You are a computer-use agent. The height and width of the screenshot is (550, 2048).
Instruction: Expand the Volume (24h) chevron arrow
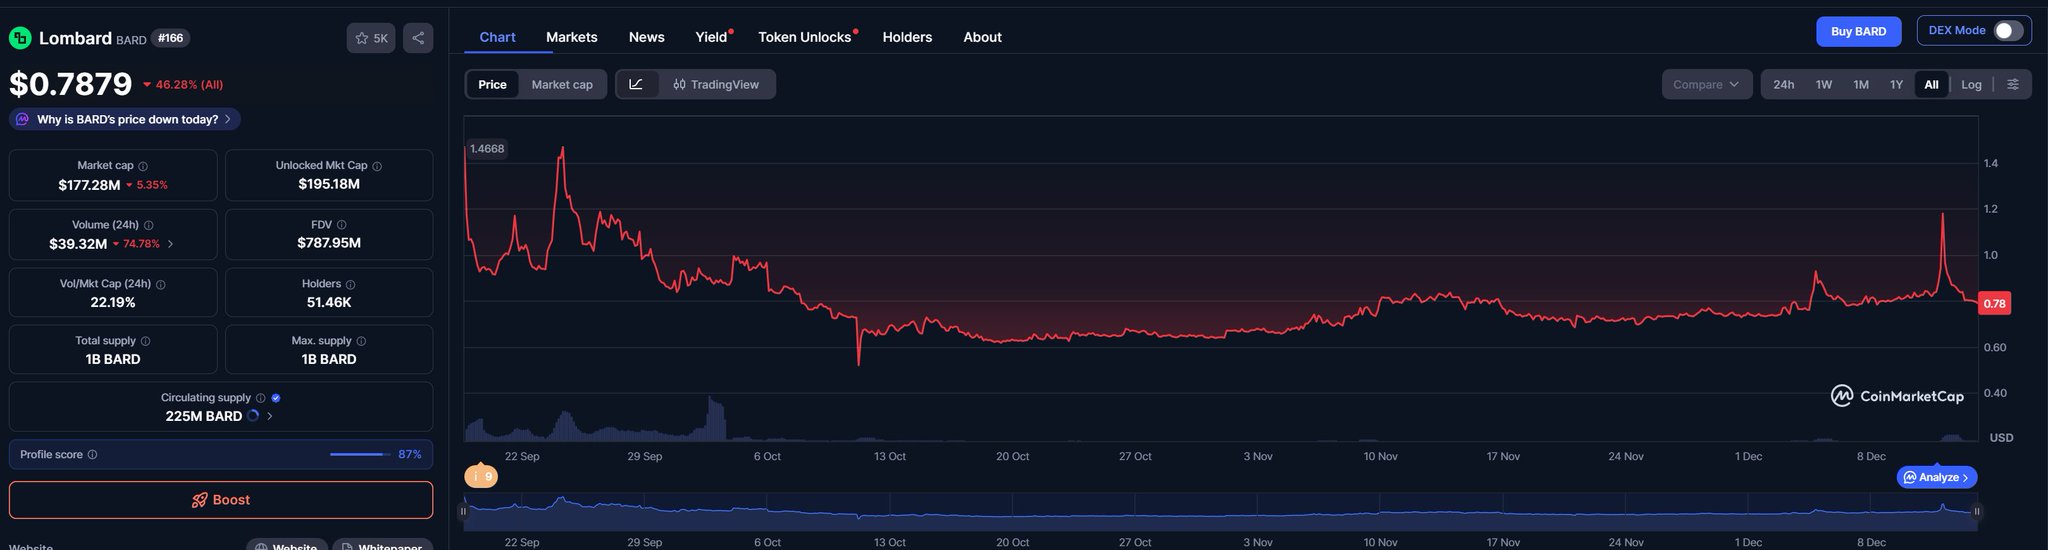click(x=170, y=244)
